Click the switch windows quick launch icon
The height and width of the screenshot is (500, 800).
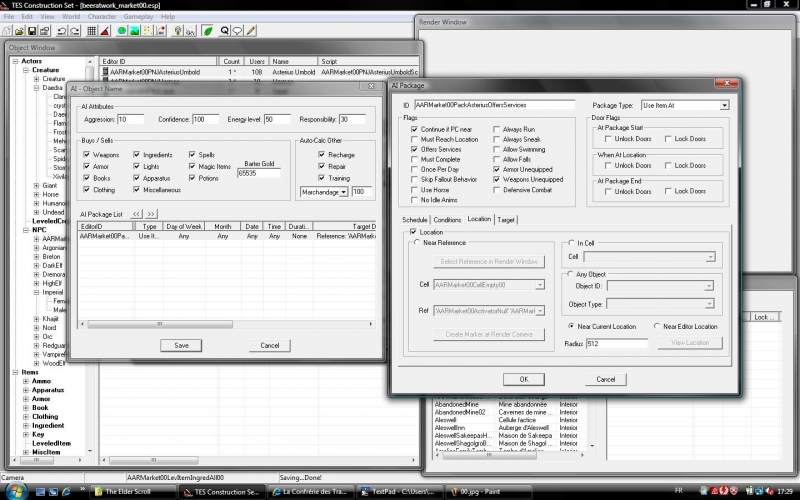tap(53, 492)
